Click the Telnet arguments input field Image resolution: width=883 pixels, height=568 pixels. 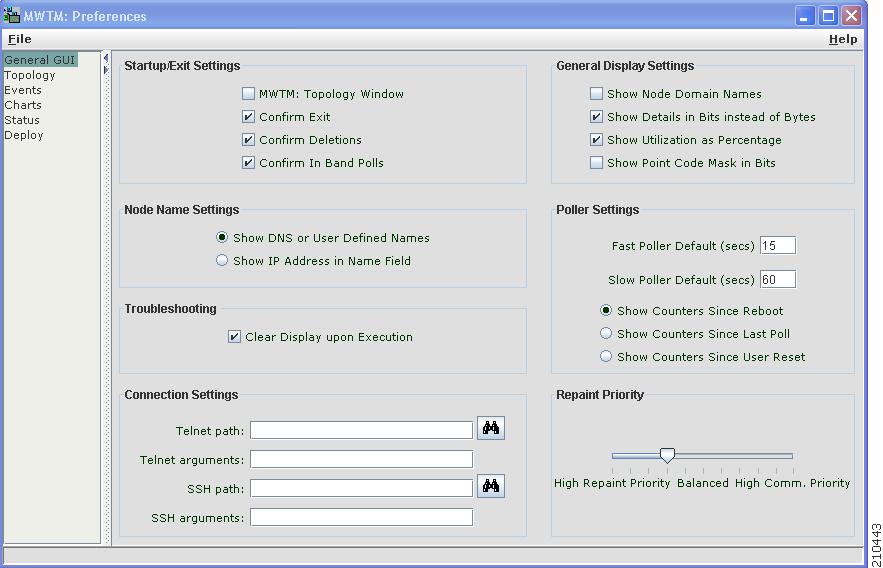point(362,459)
